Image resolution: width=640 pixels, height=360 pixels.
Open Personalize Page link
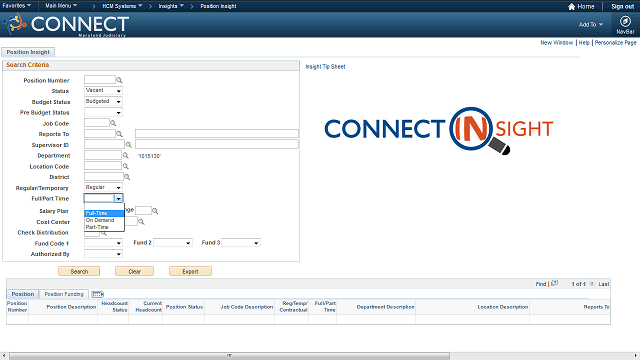click(616, 42)
